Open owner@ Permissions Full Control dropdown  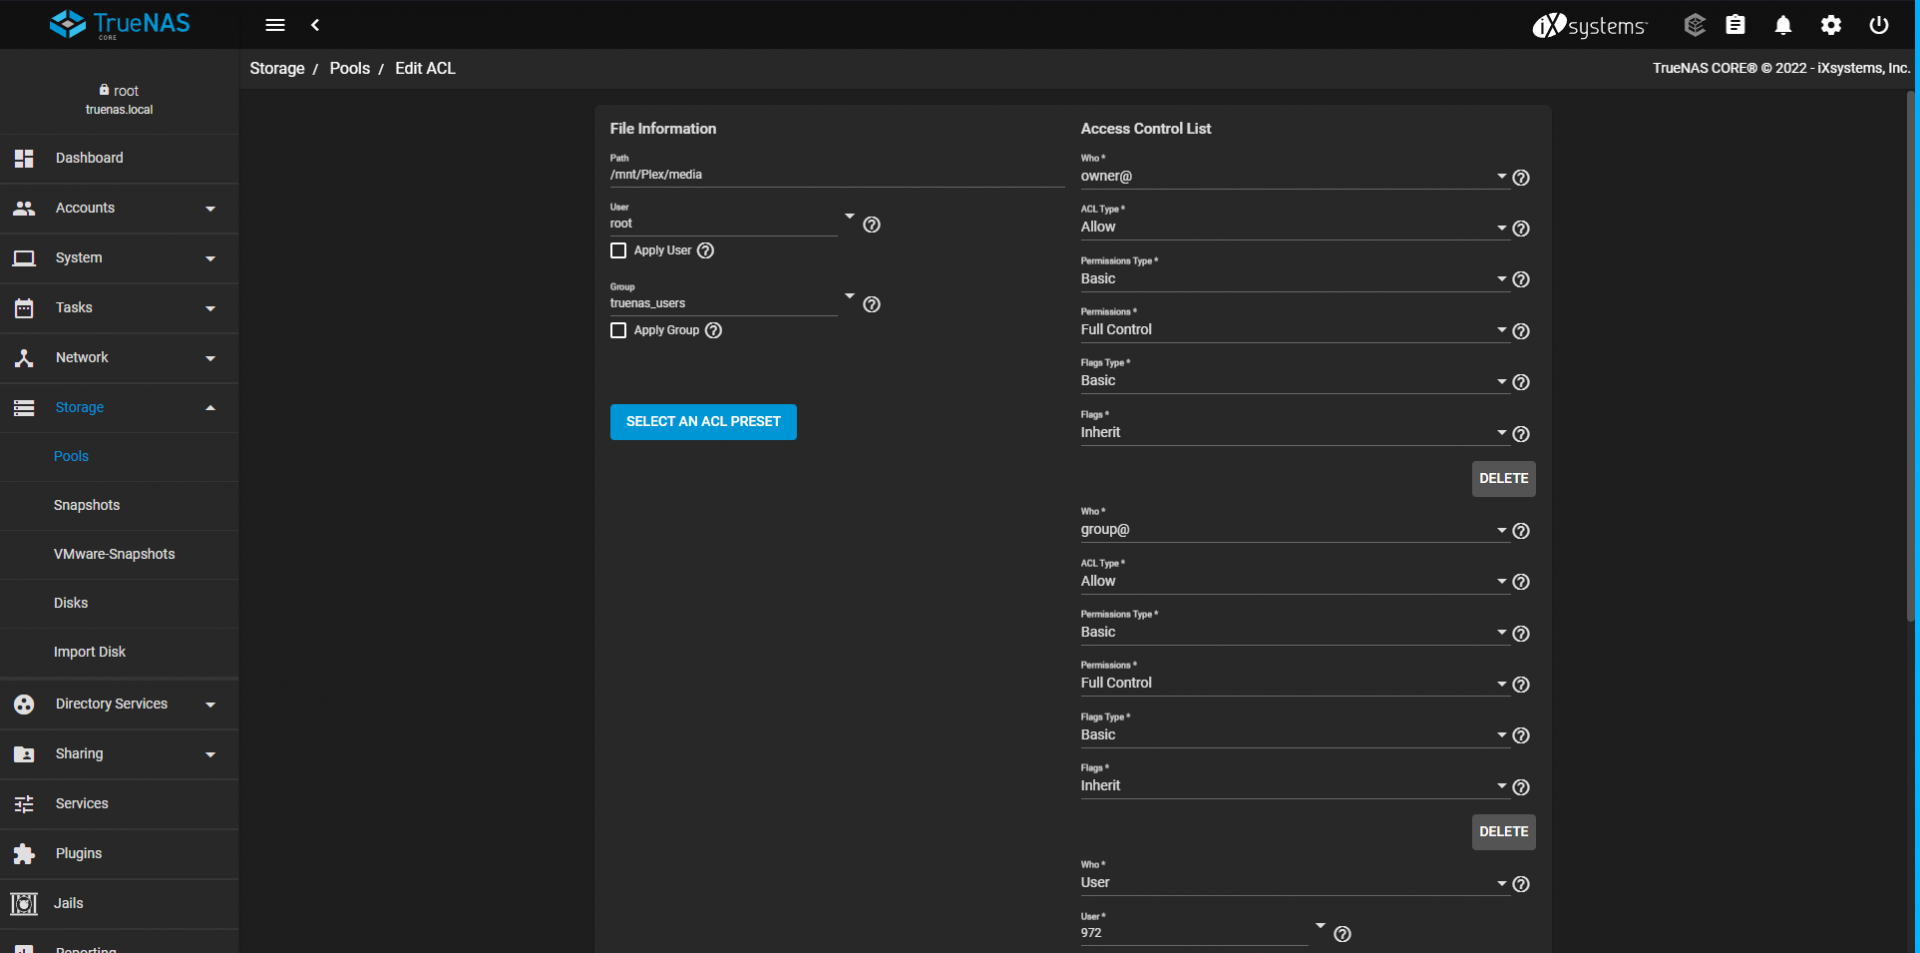point(1294,330)
